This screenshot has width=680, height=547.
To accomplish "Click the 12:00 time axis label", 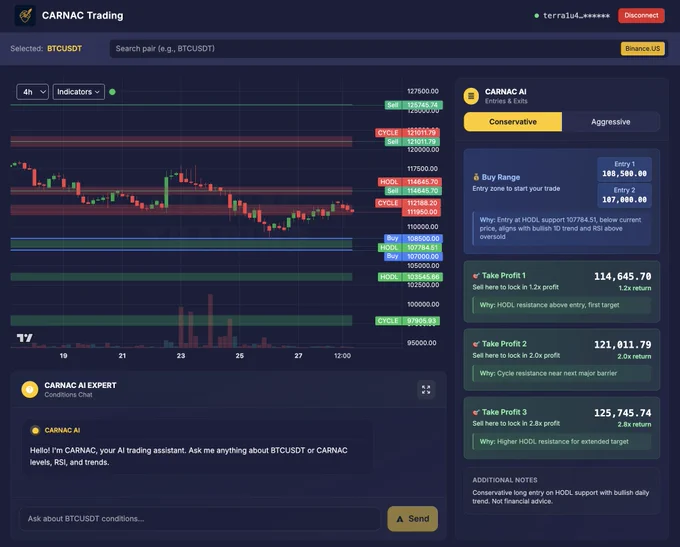I will click(342, 356).
